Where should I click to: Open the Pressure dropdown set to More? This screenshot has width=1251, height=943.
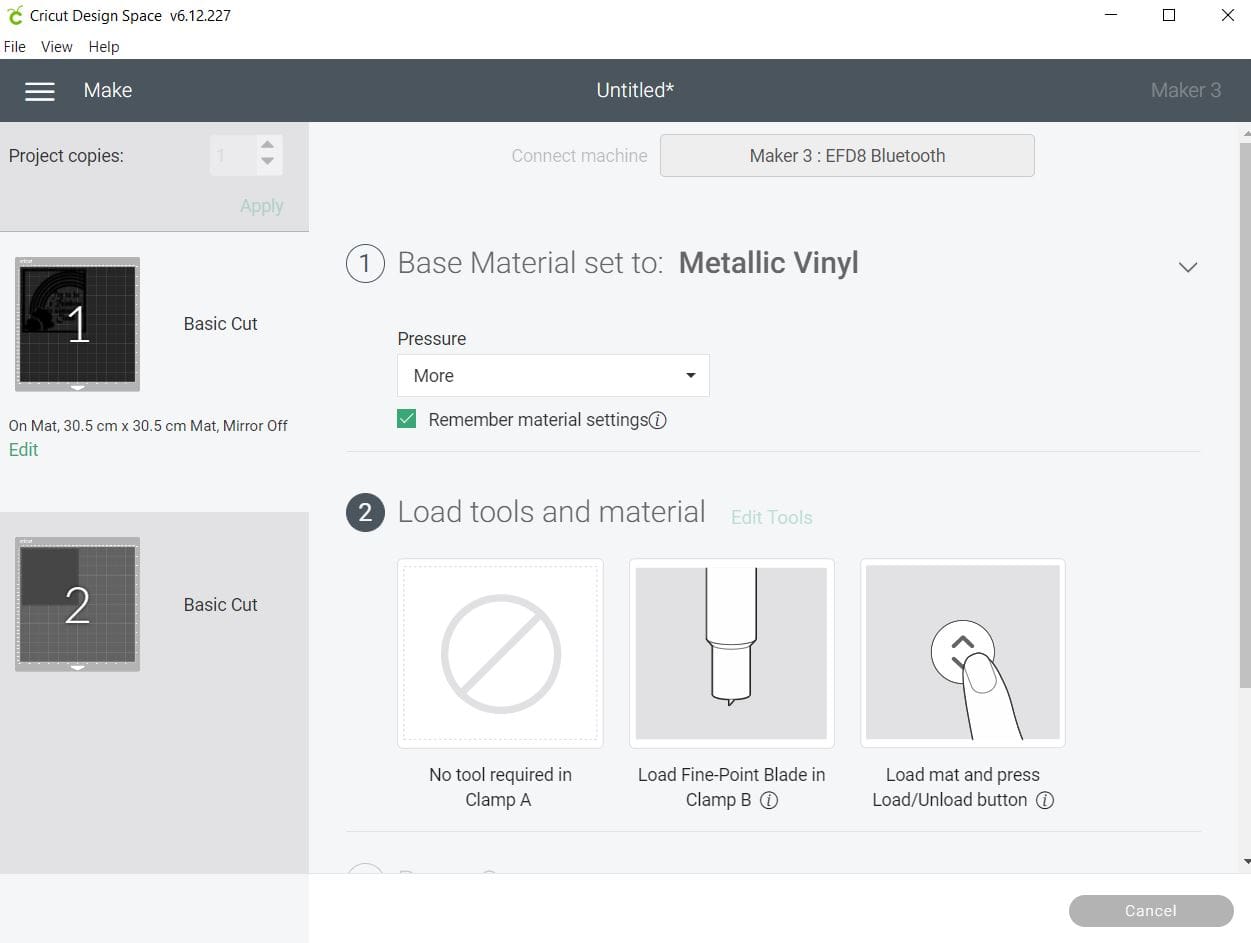click(x=553, y=376)
